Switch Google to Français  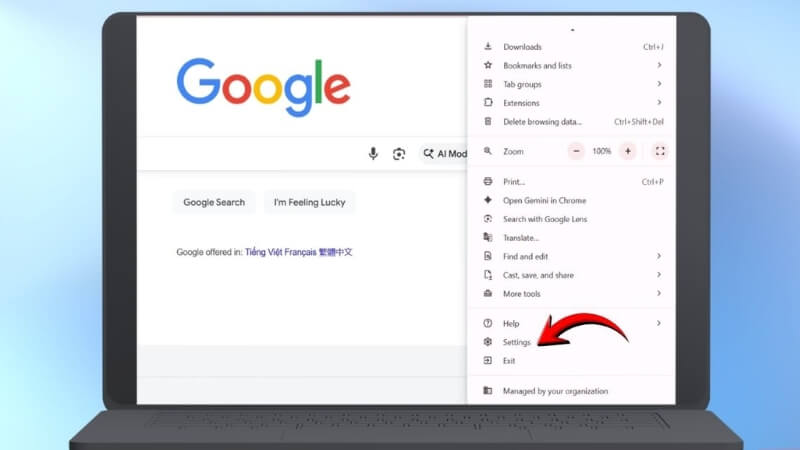coord(300,252)
